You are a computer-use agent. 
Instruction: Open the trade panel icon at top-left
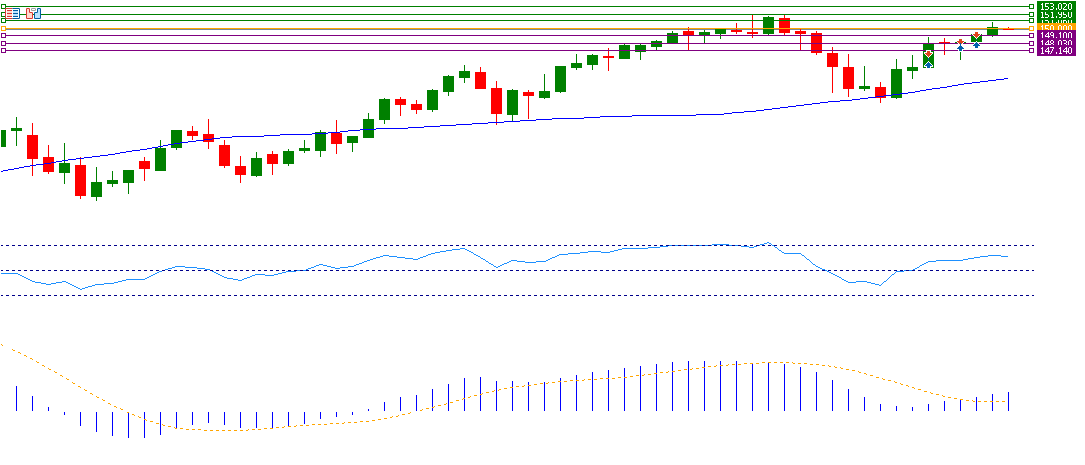pos(35,14)
